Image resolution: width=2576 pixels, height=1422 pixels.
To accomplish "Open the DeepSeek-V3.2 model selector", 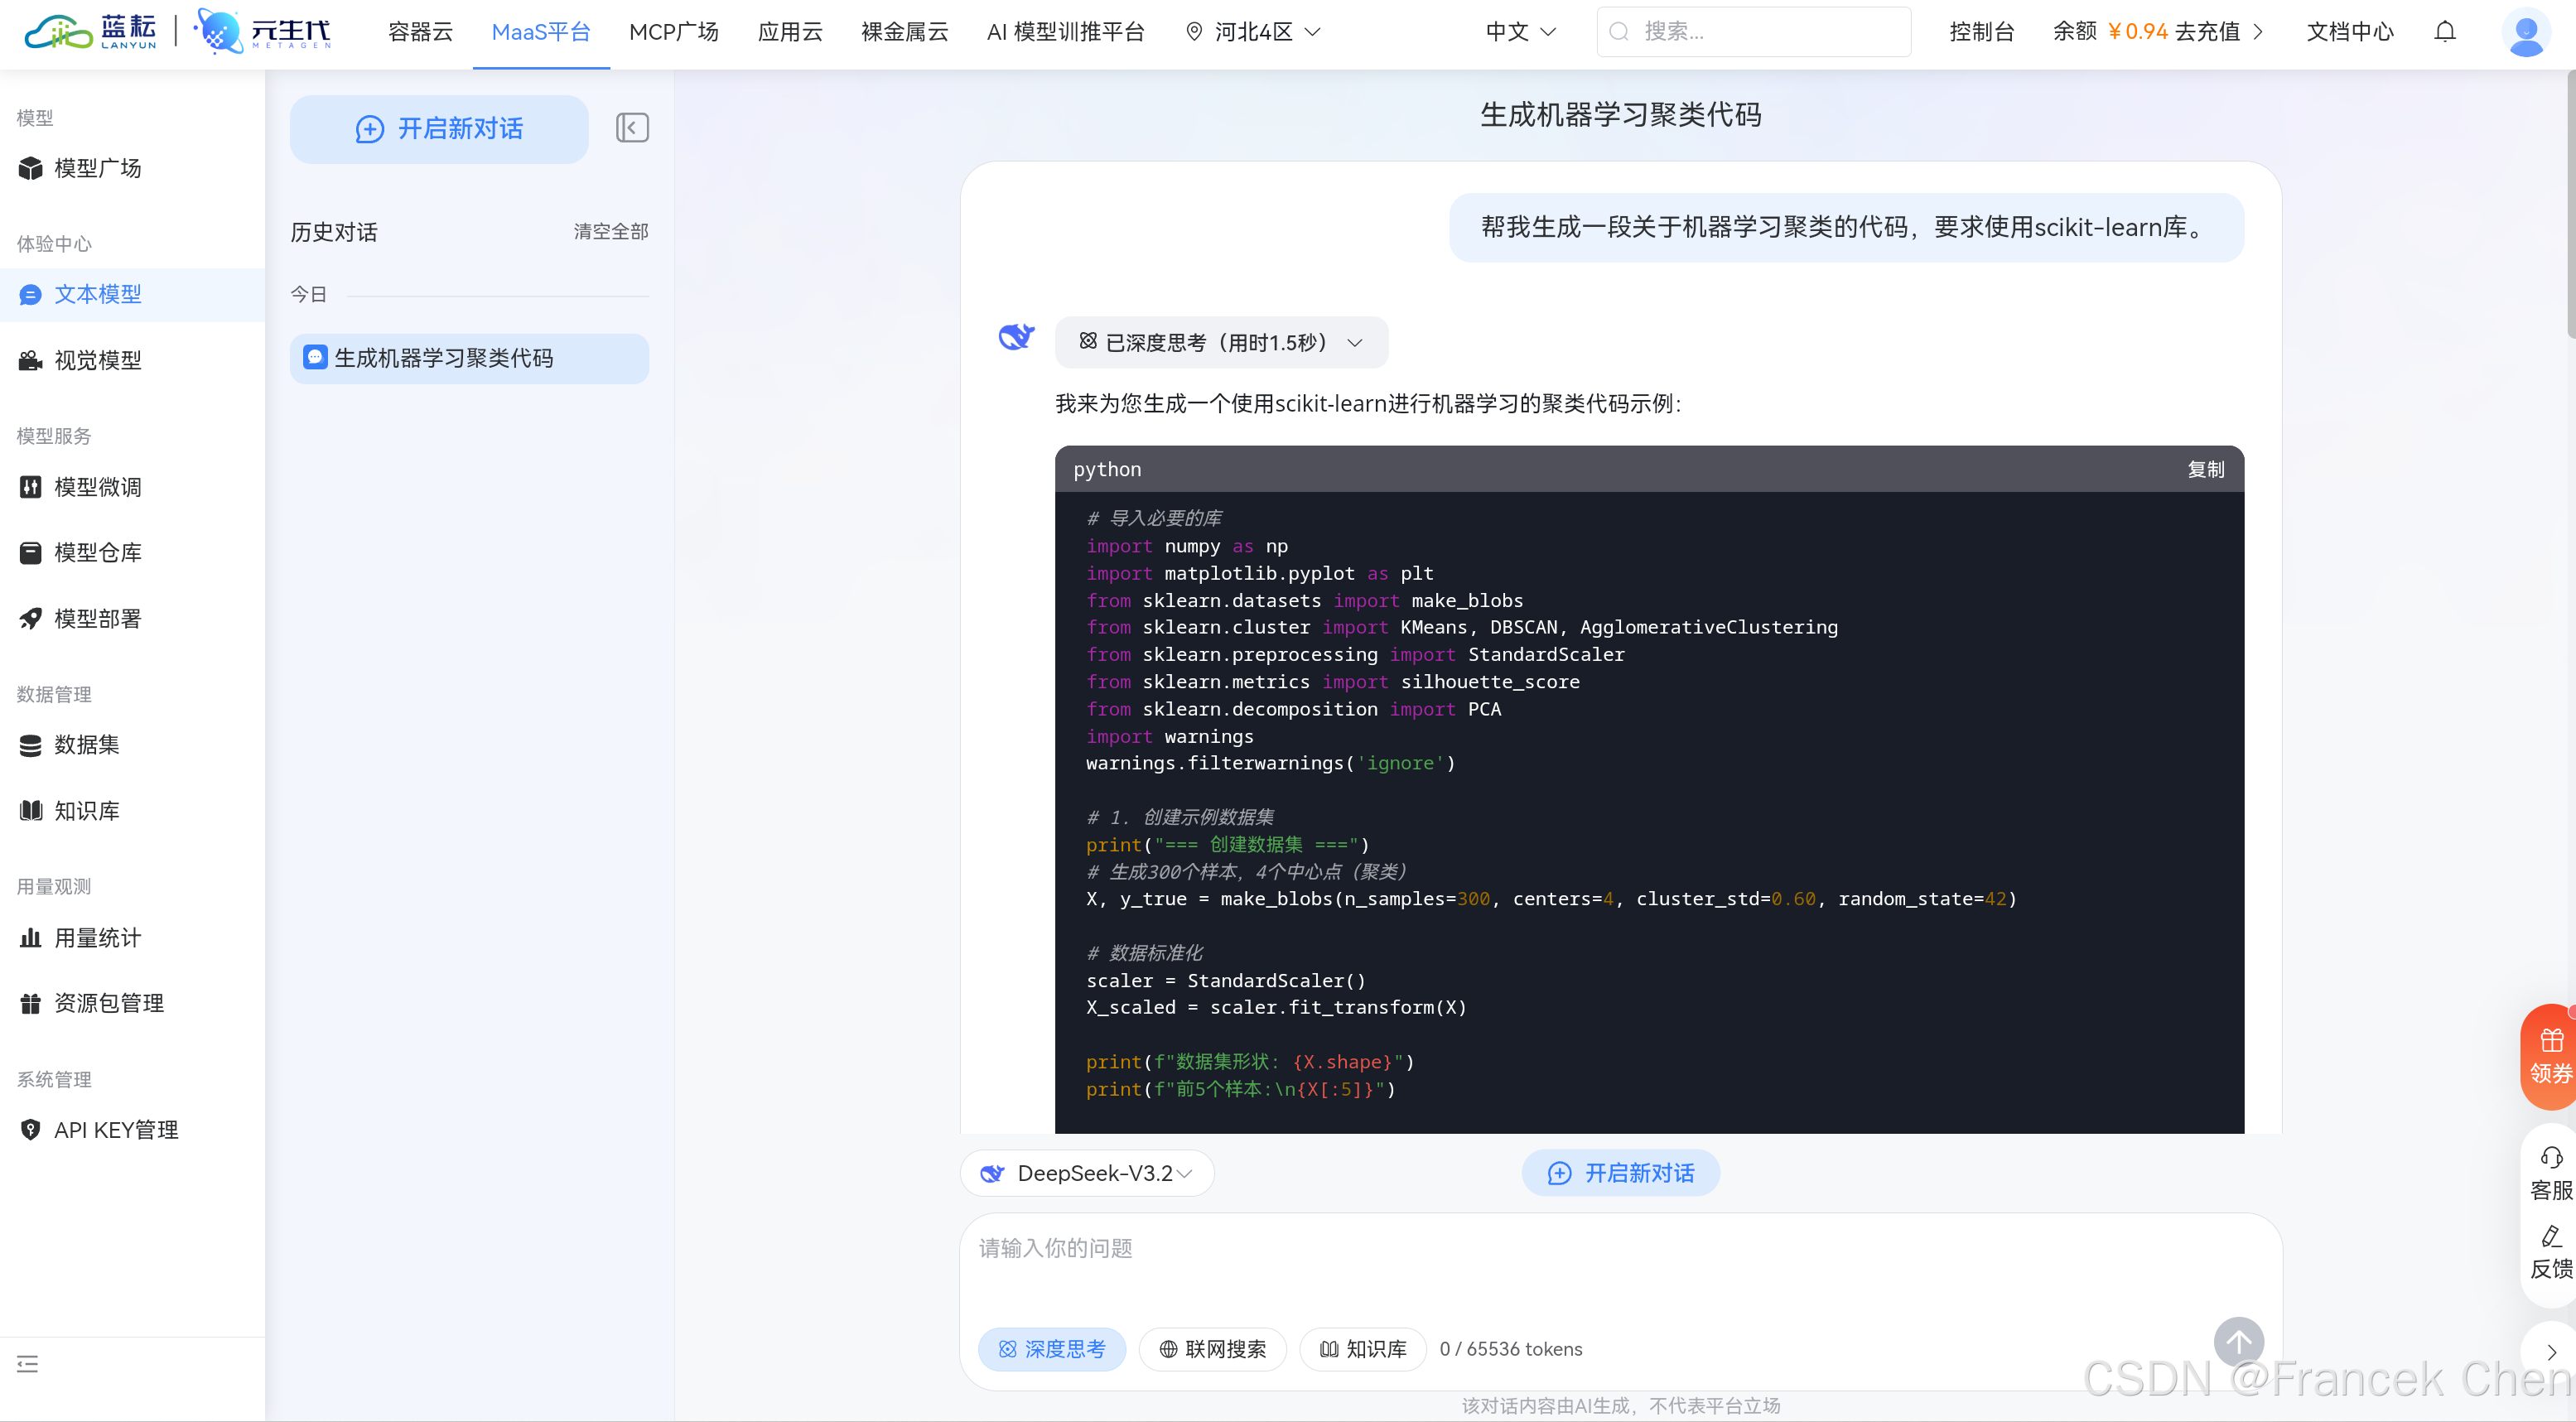I will (1086, 1173).
